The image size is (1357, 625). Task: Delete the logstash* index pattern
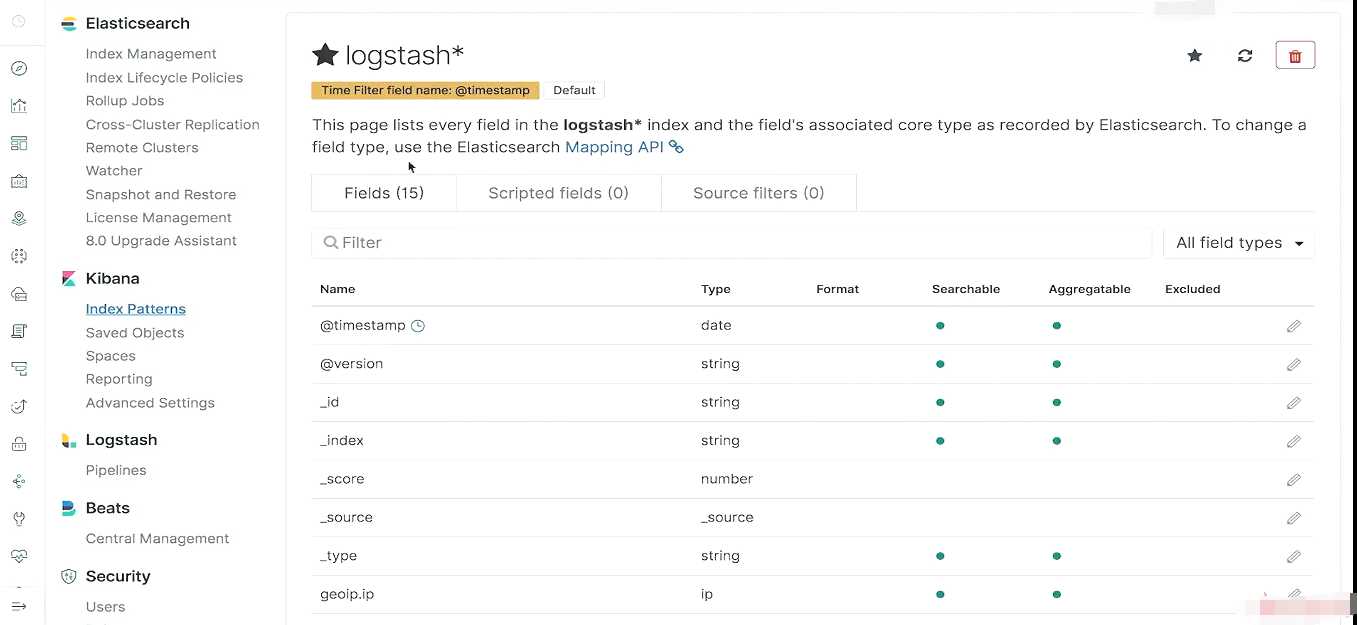(x=1295, y=56)
